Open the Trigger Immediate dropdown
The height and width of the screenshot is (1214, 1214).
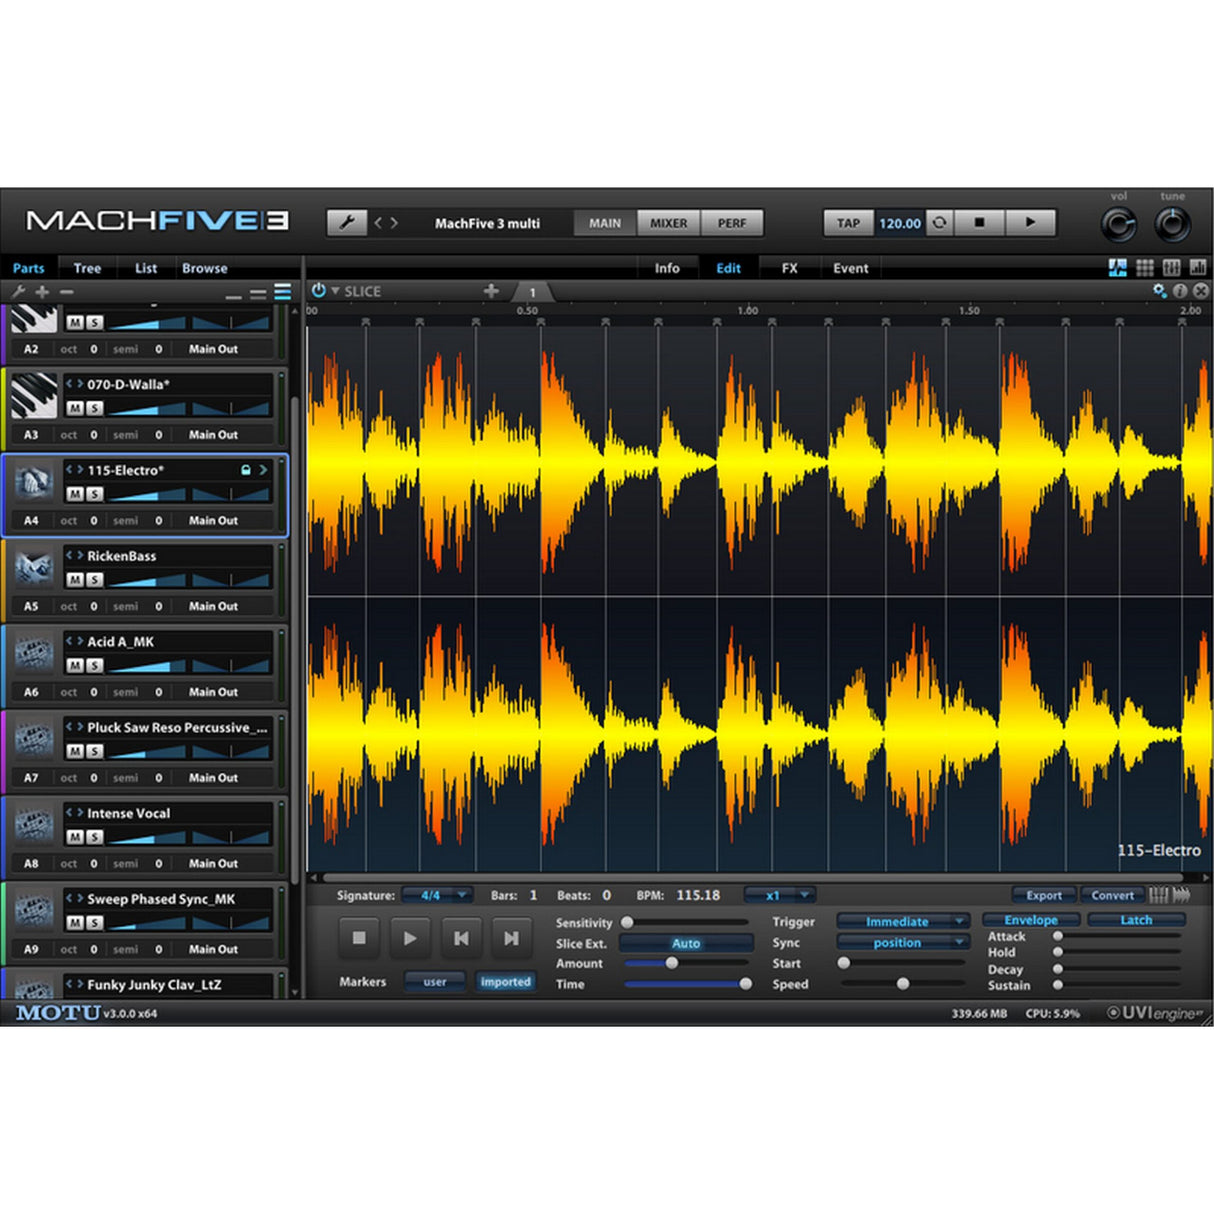click(x=900, y=921)
